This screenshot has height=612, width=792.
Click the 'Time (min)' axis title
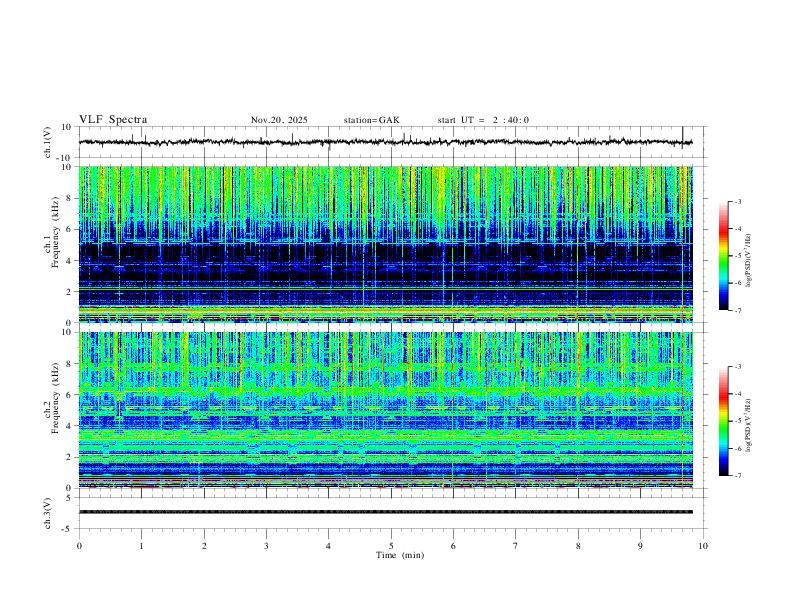click(x=400, y=555)
